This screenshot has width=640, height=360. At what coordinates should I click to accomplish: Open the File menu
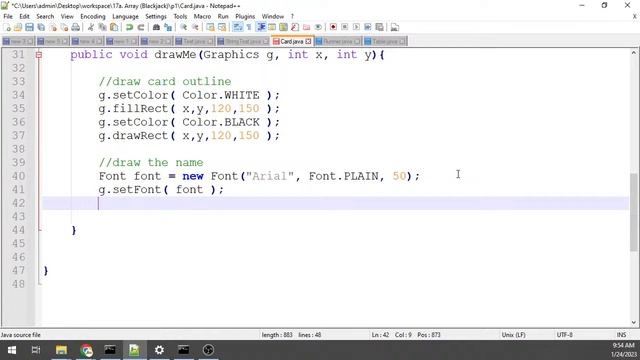coord(8,16)
